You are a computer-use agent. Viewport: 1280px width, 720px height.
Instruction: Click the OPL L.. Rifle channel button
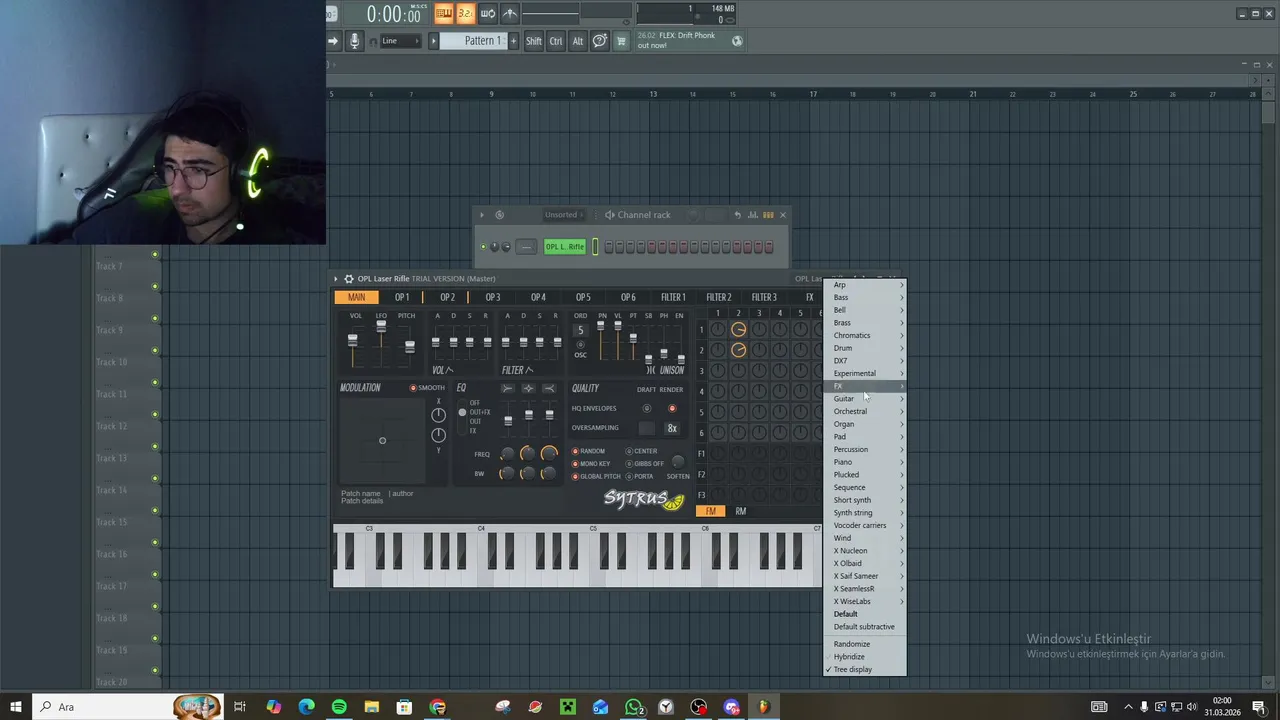(x=565, y=247)
